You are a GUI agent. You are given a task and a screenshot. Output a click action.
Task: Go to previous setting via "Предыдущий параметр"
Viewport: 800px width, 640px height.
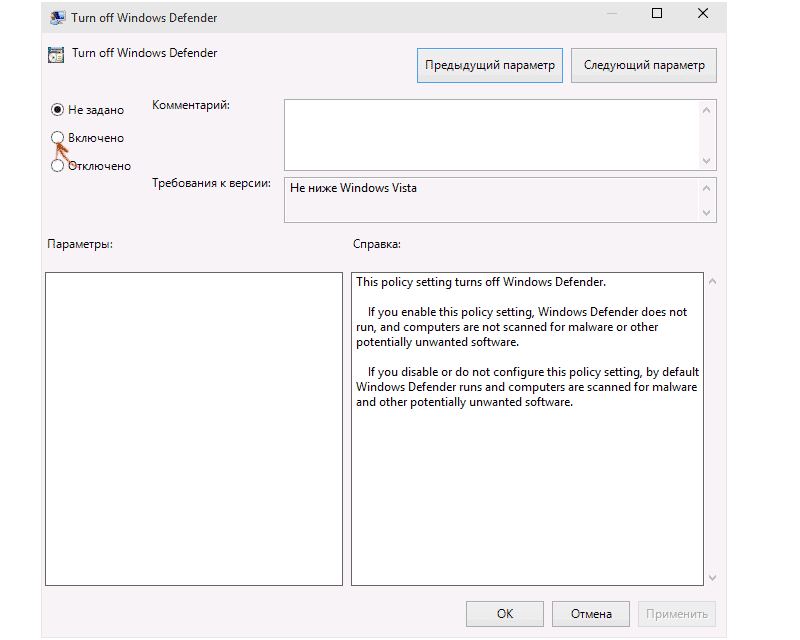click(x=489, y=65)
